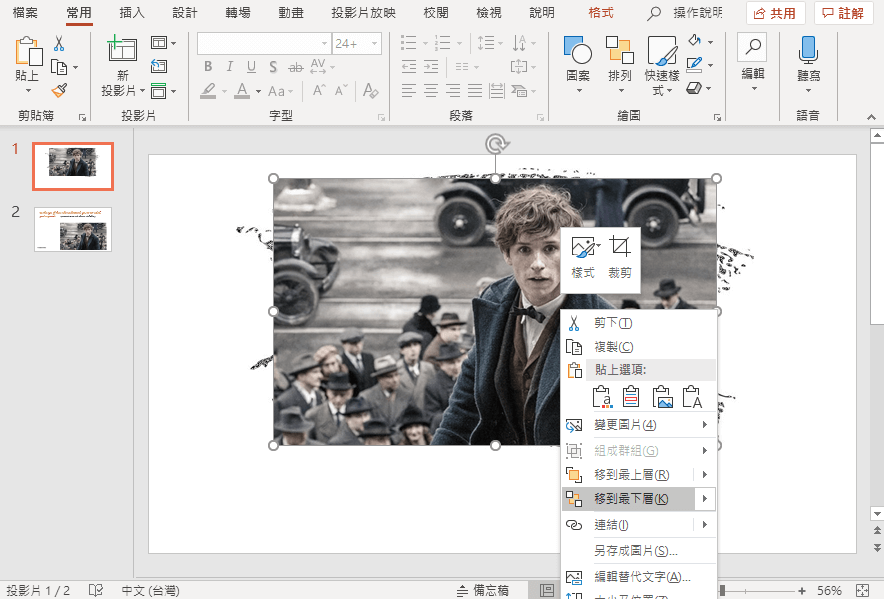Paste using destination theme option
The height and width of the screenshot is (599, 884).
tap(602, 397)
